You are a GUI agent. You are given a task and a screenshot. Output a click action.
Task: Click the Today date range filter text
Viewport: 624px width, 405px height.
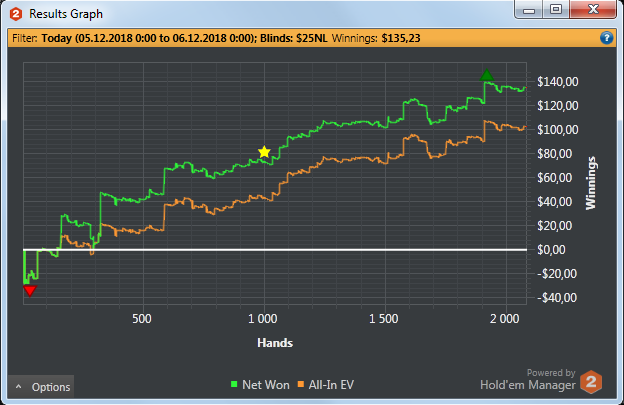pos(149,38)
